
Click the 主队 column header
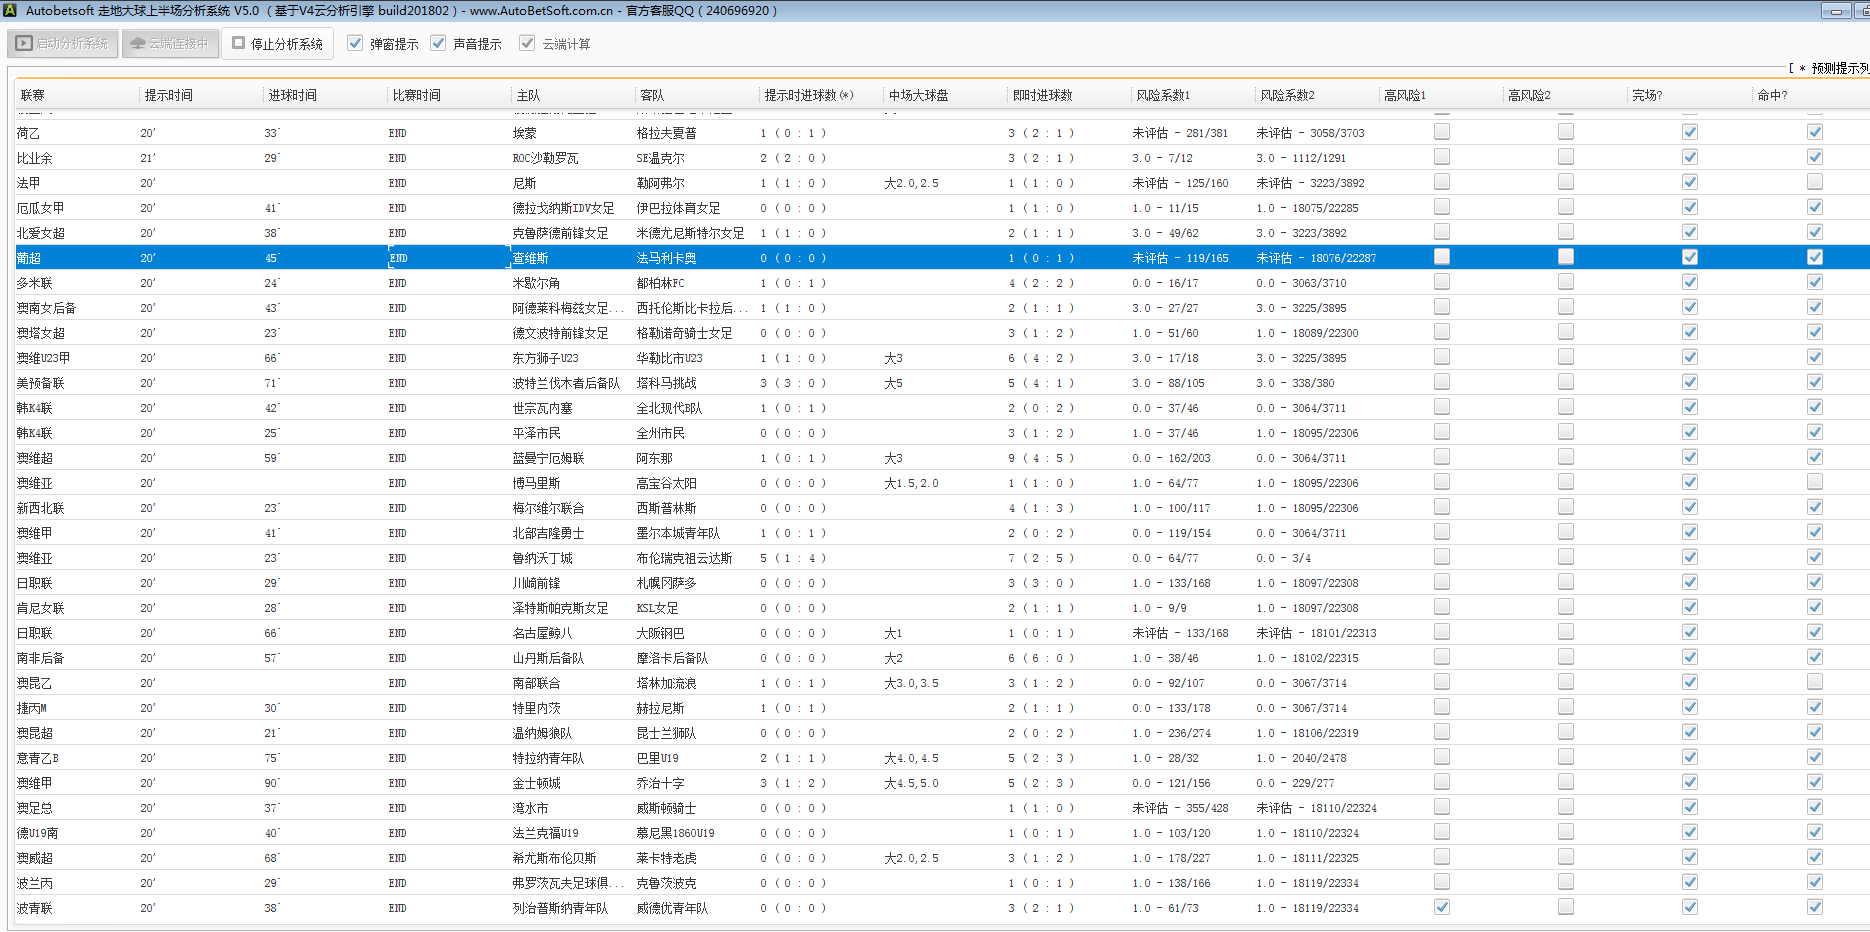pyautogui.click(x=528, y=95)
